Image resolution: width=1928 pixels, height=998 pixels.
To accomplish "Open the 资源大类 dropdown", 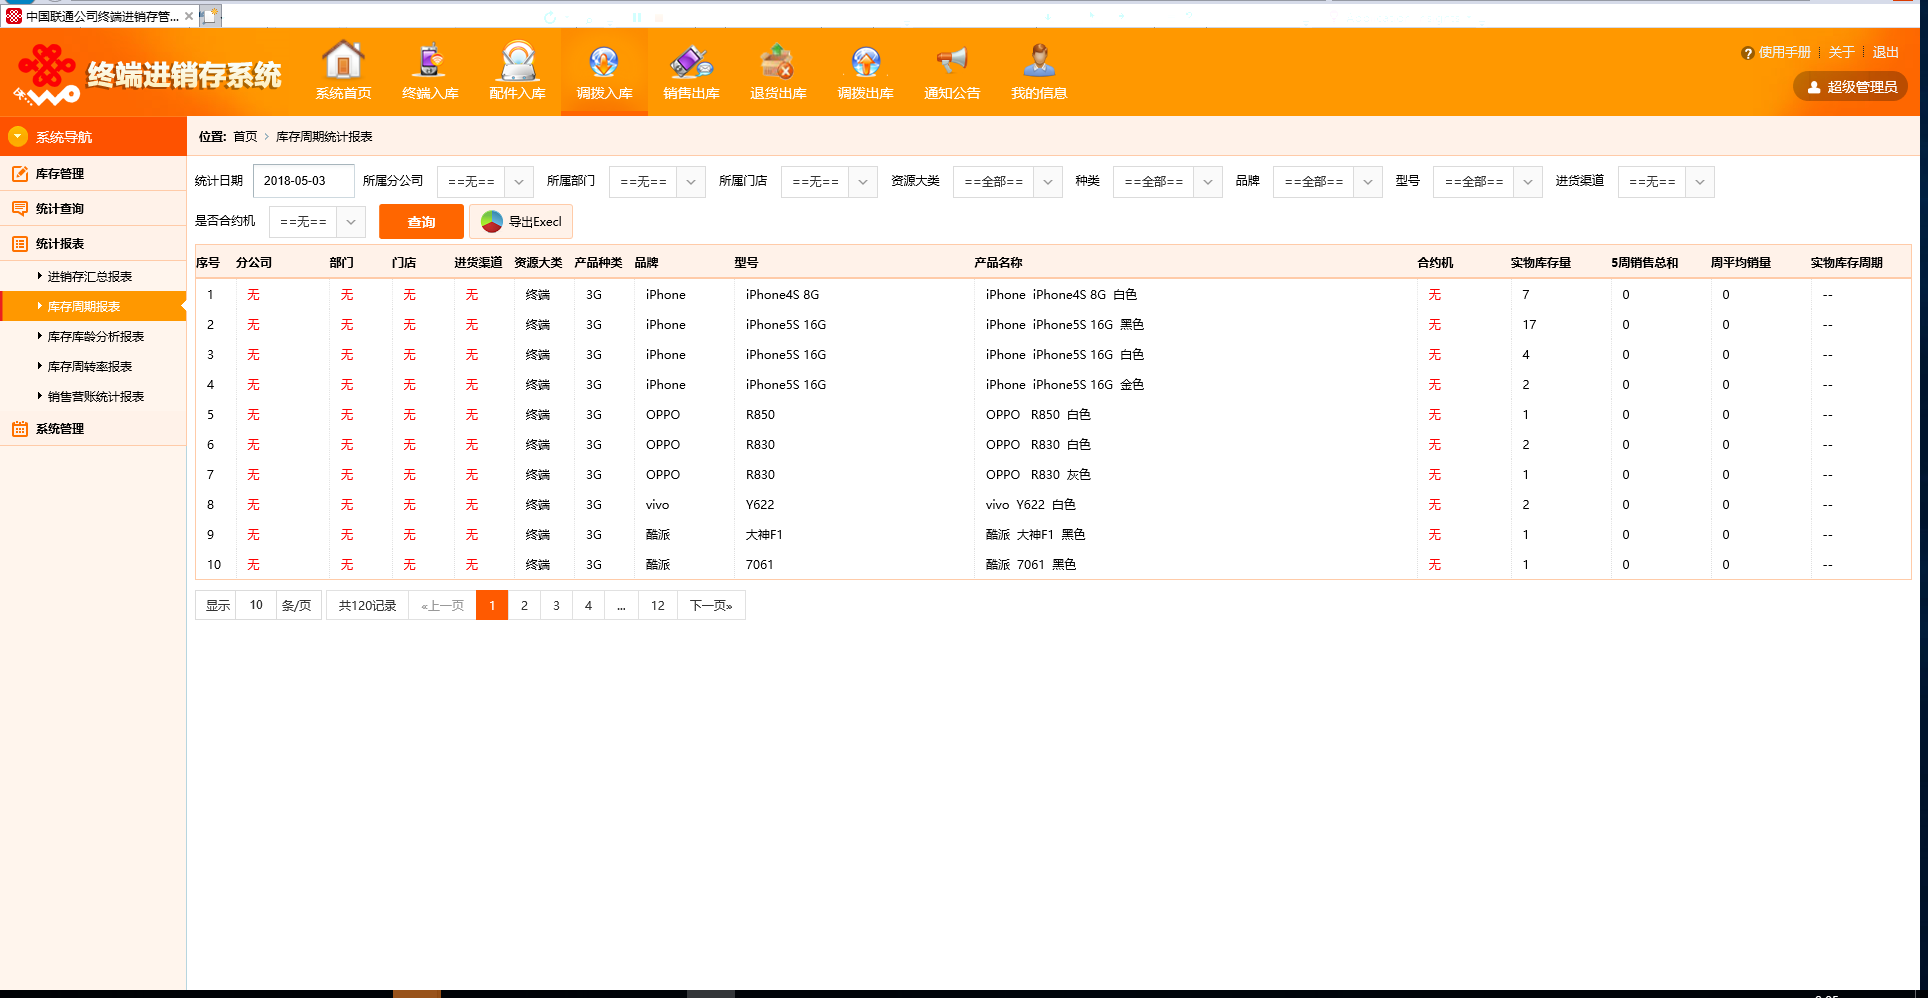I will (1008, 182).
